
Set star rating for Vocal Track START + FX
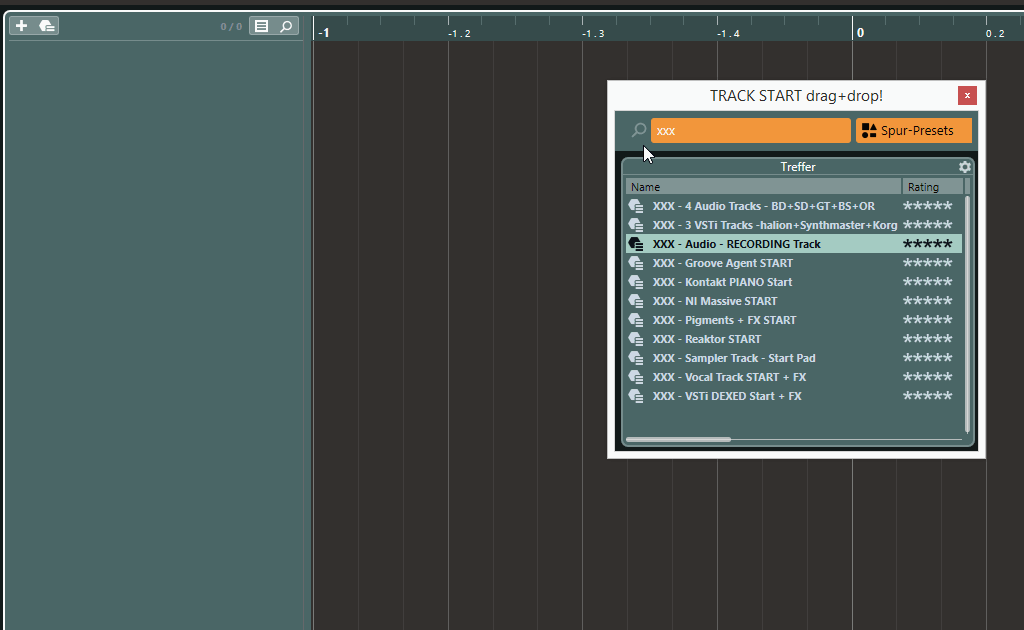click(x=927, y=377)
